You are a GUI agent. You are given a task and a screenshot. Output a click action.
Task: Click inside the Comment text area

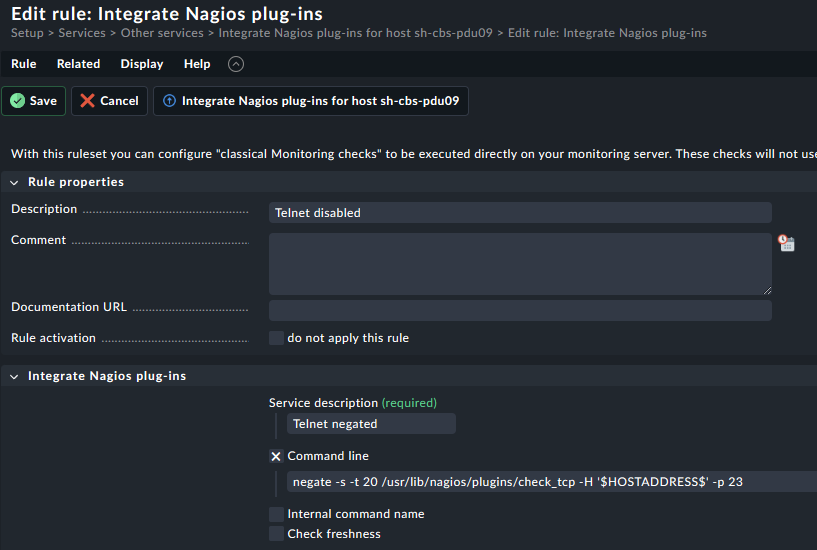click(520, 264)
